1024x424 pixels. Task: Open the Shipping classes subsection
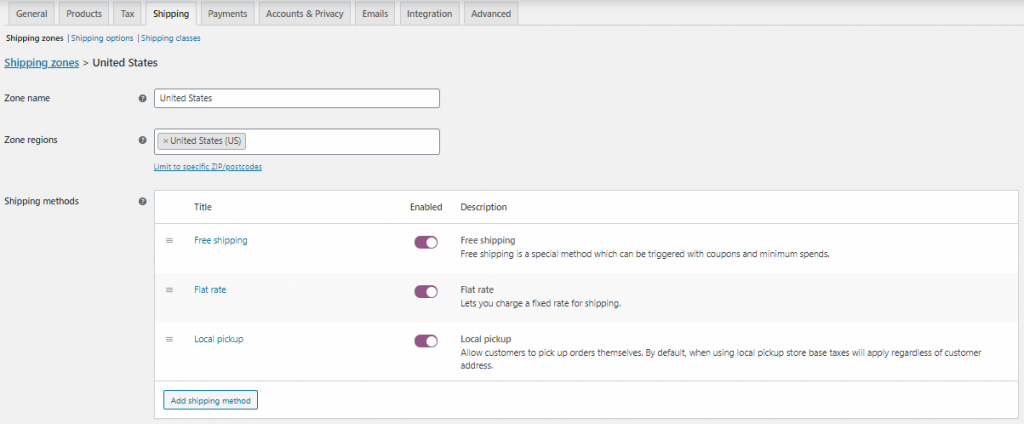click(x=170, y=38)
